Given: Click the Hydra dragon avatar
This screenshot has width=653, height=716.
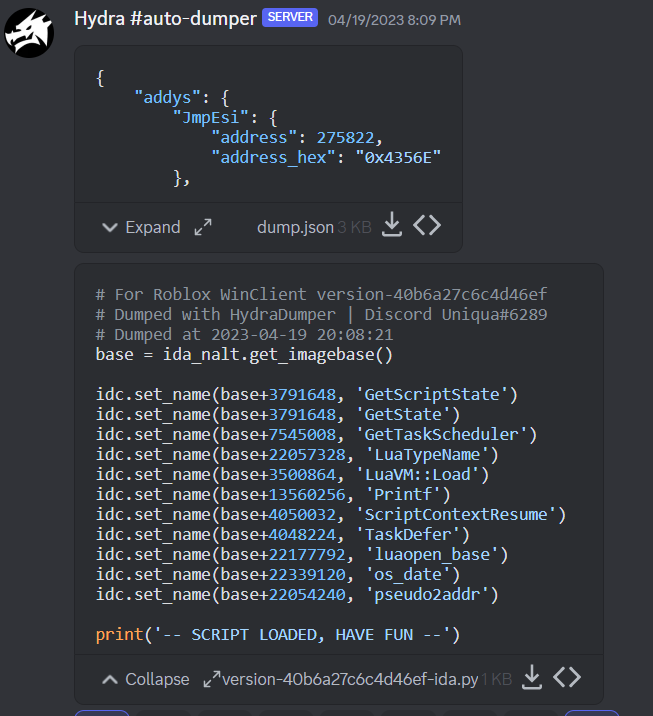Looking at the screenshot, I should point(29,33).
